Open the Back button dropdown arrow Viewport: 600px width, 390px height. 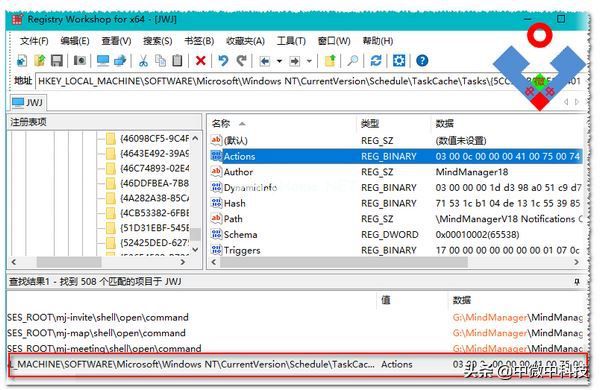[279, 61]
